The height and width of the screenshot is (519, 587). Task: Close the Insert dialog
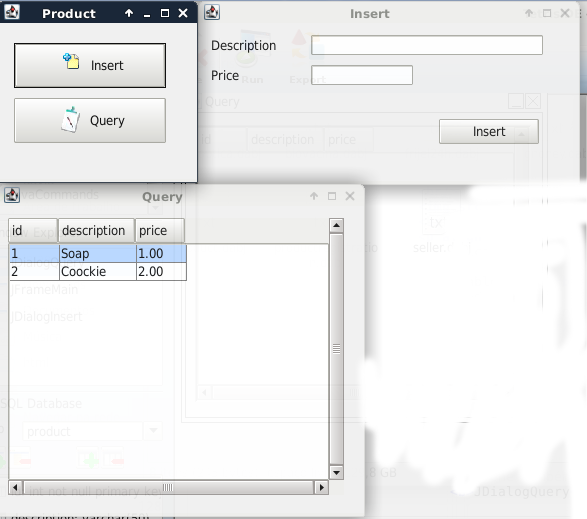click(x=565, y=13)
